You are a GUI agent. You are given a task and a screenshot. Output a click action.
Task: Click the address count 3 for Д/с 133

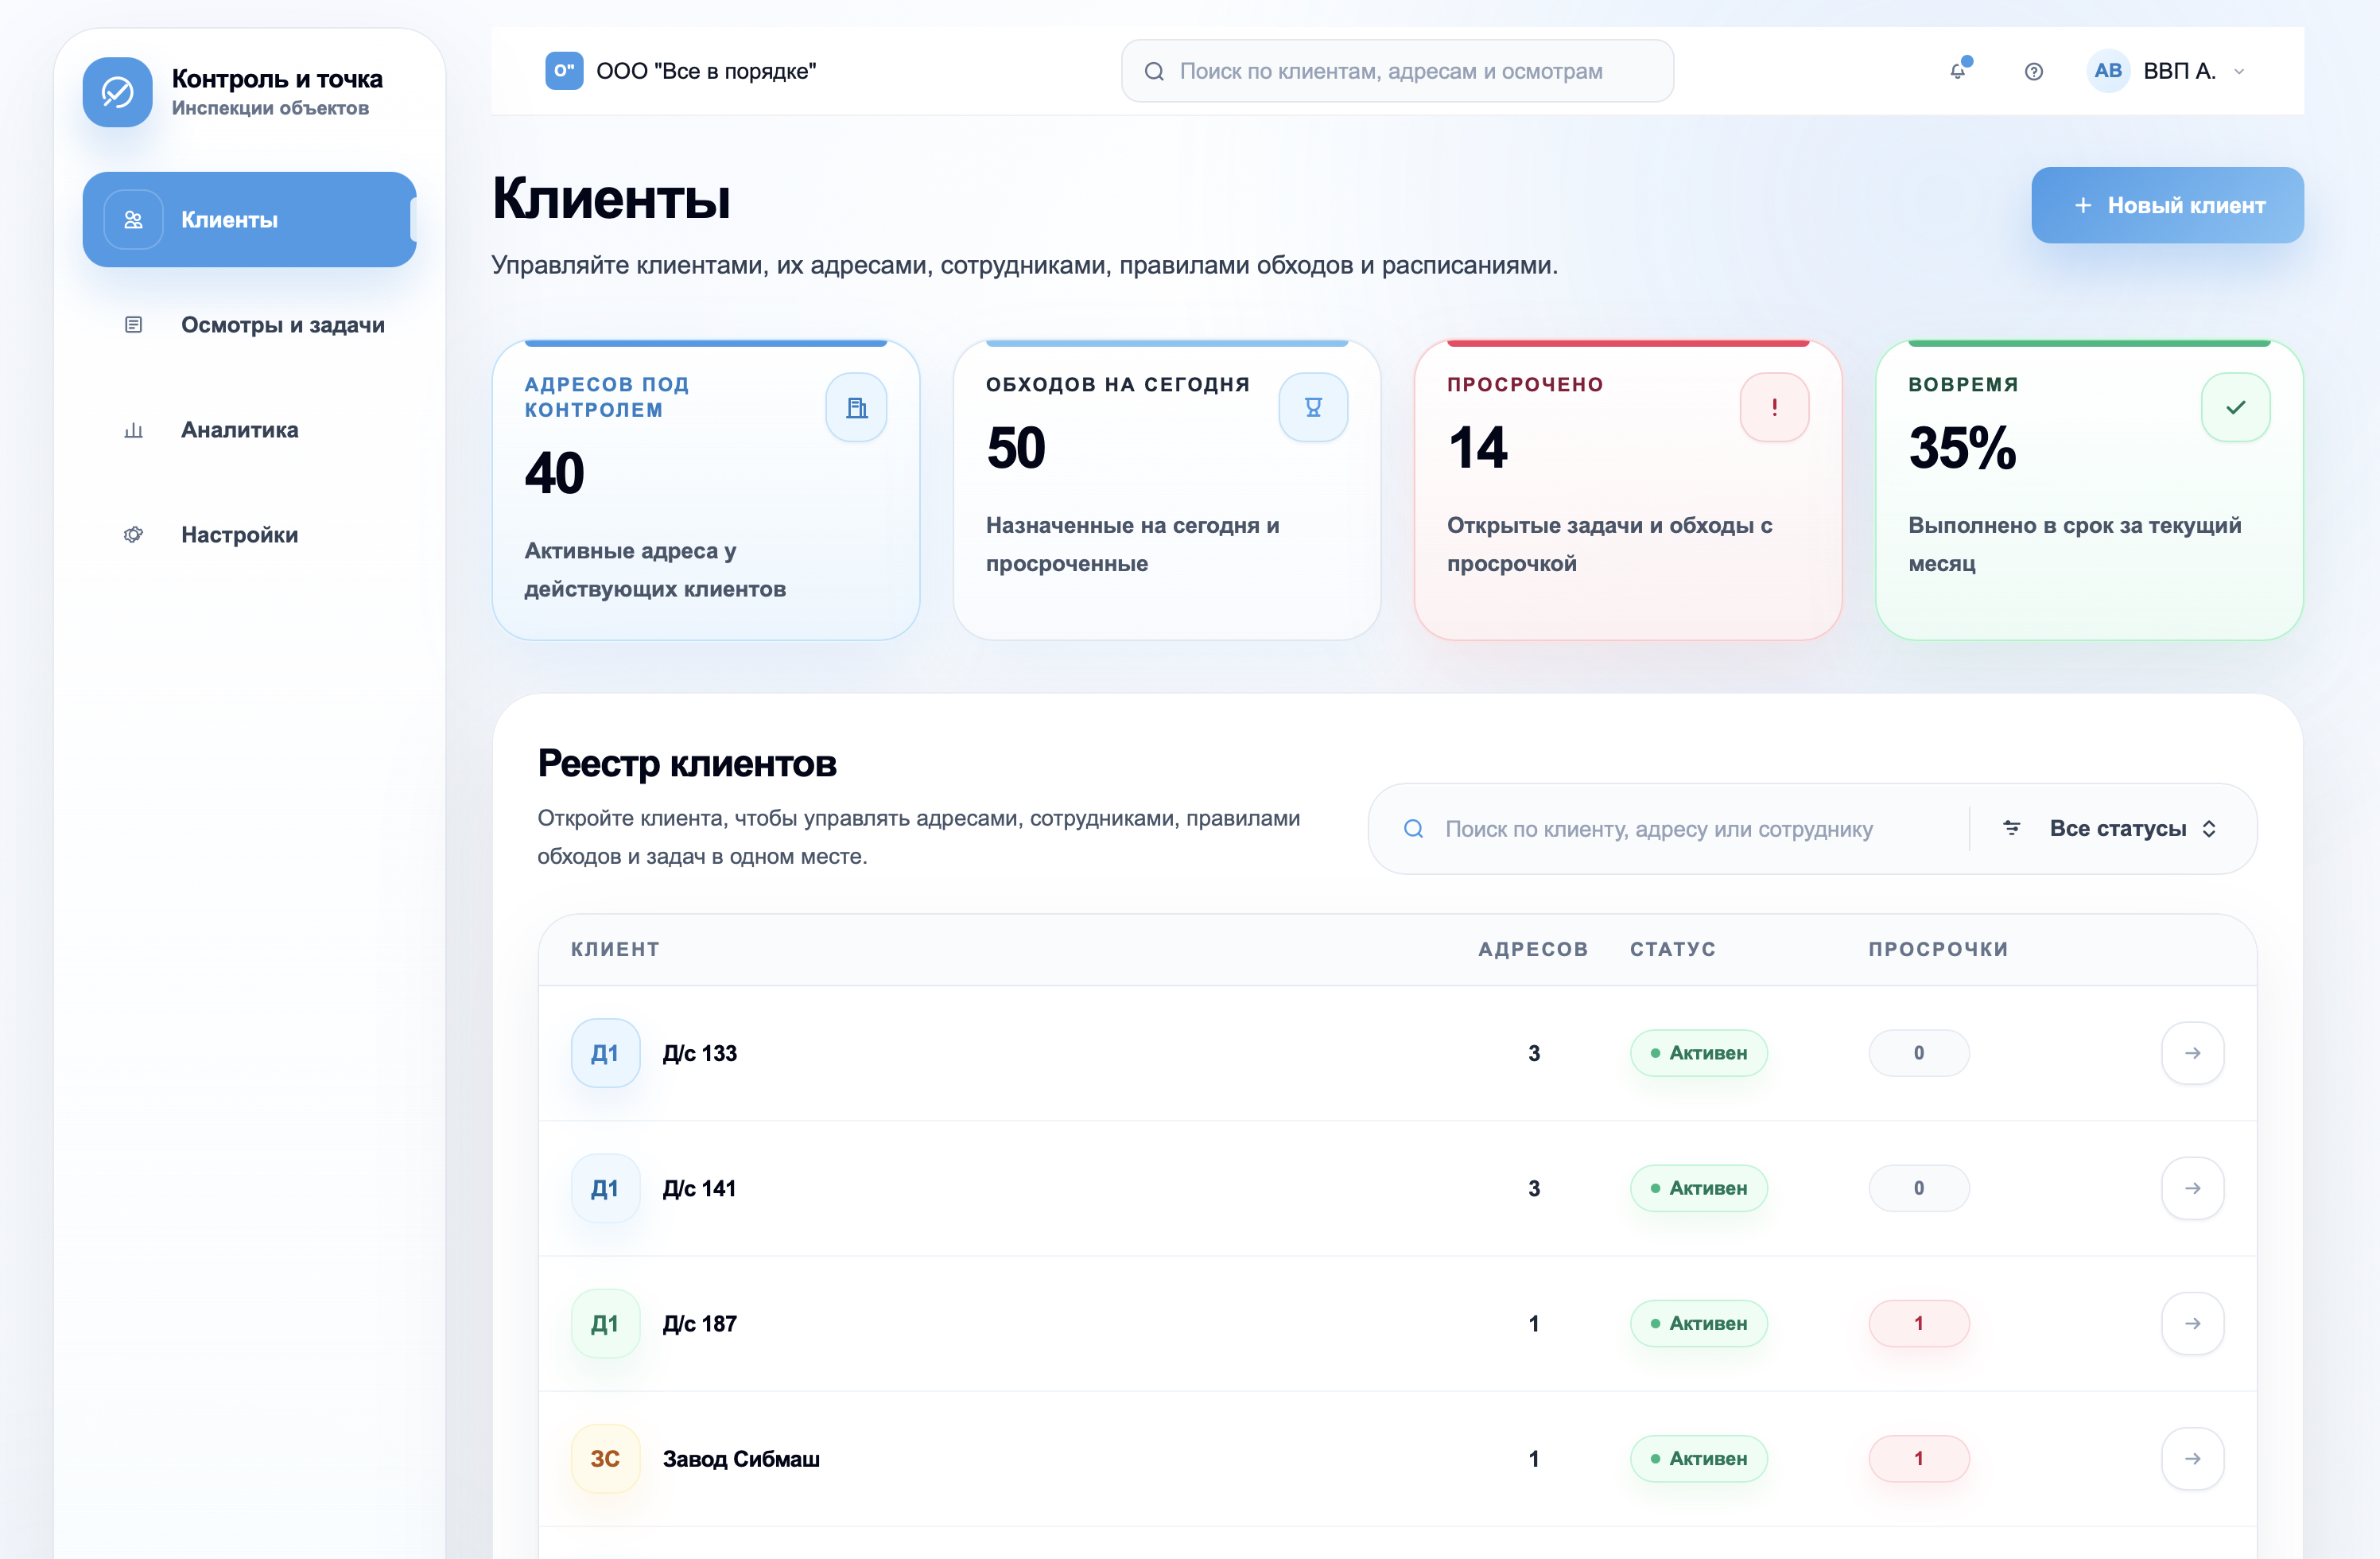tap(1533, 1053)
